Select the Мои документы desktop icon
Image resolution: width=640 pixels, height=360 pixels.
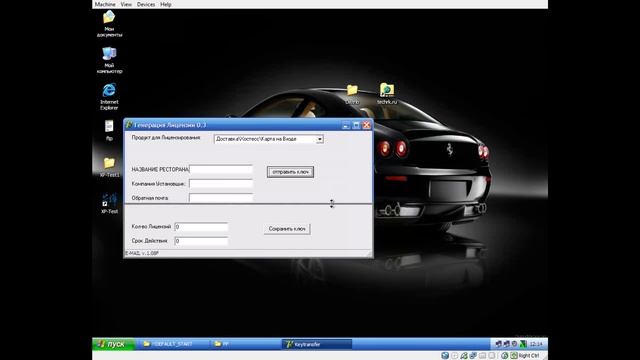(109, 24)
